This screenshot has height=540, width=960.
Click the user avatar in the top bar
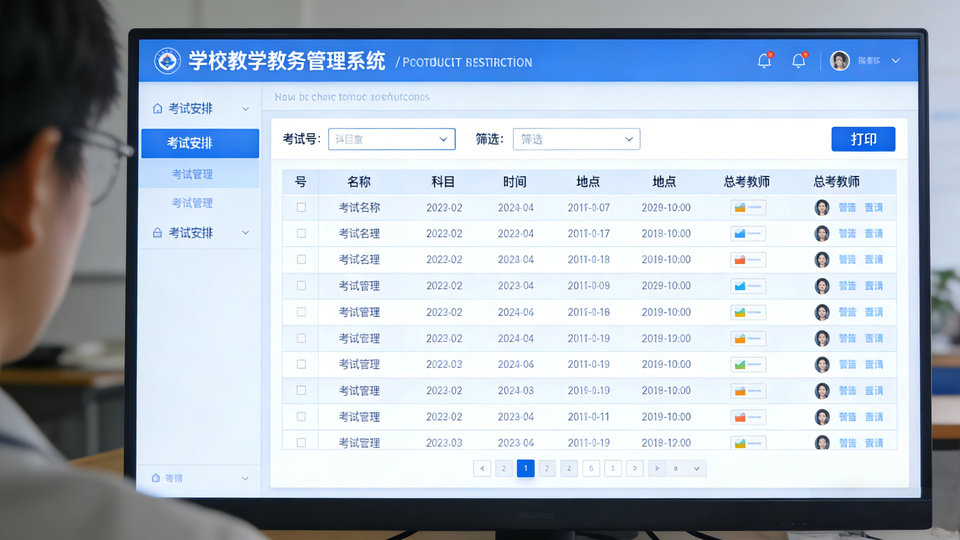pyautogui.click(x=840, y=61)
